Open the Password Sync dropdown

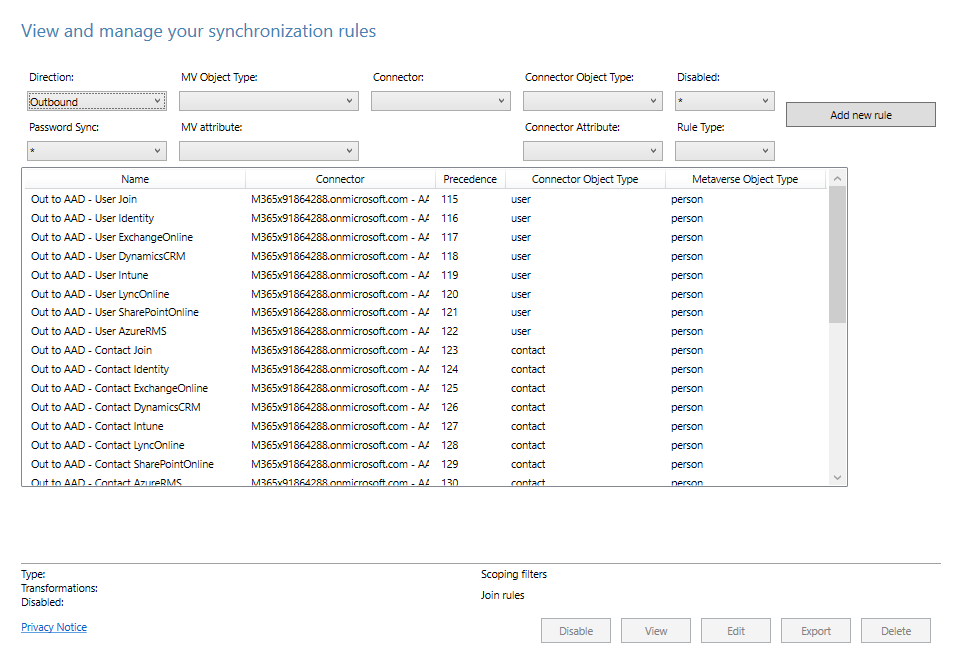click(97, 151)
